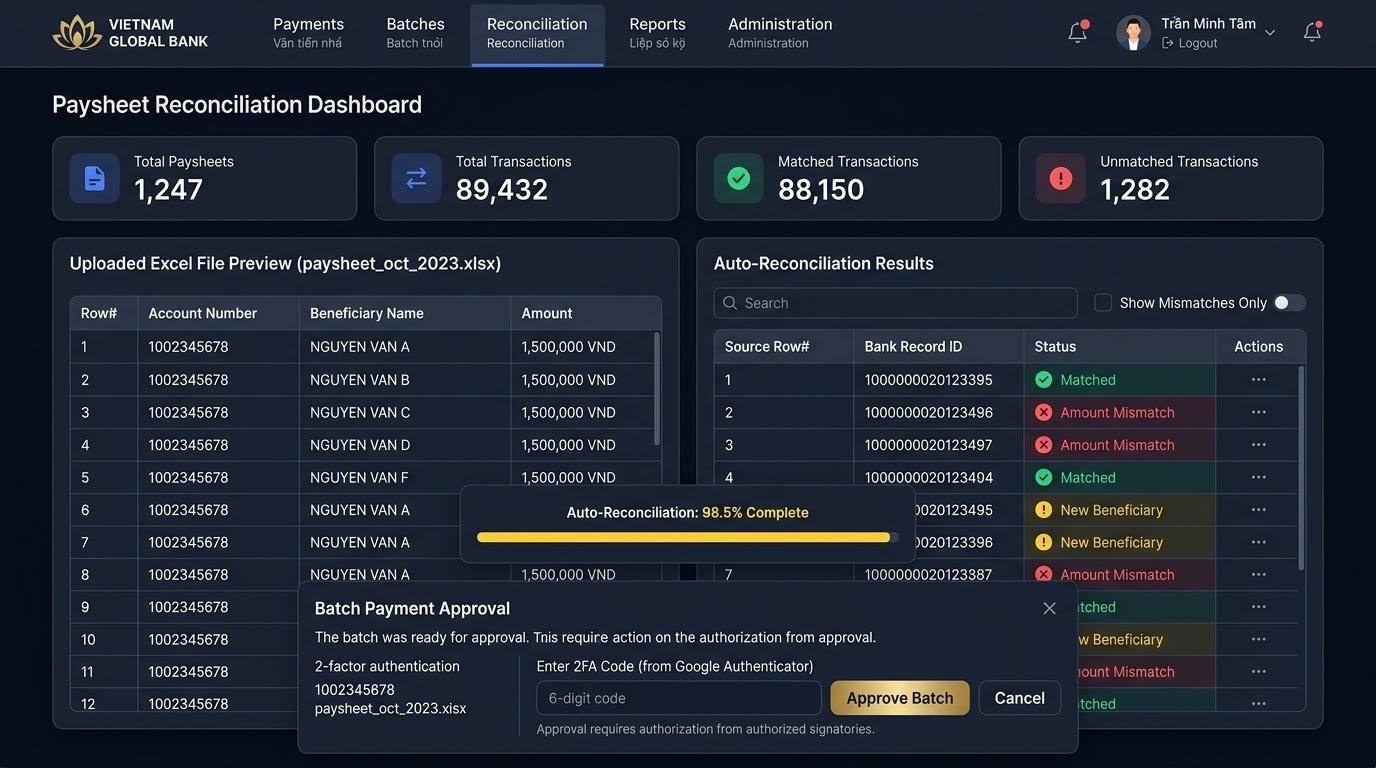Select the NGUYEN VAN B cell

(x=404, y=380)
